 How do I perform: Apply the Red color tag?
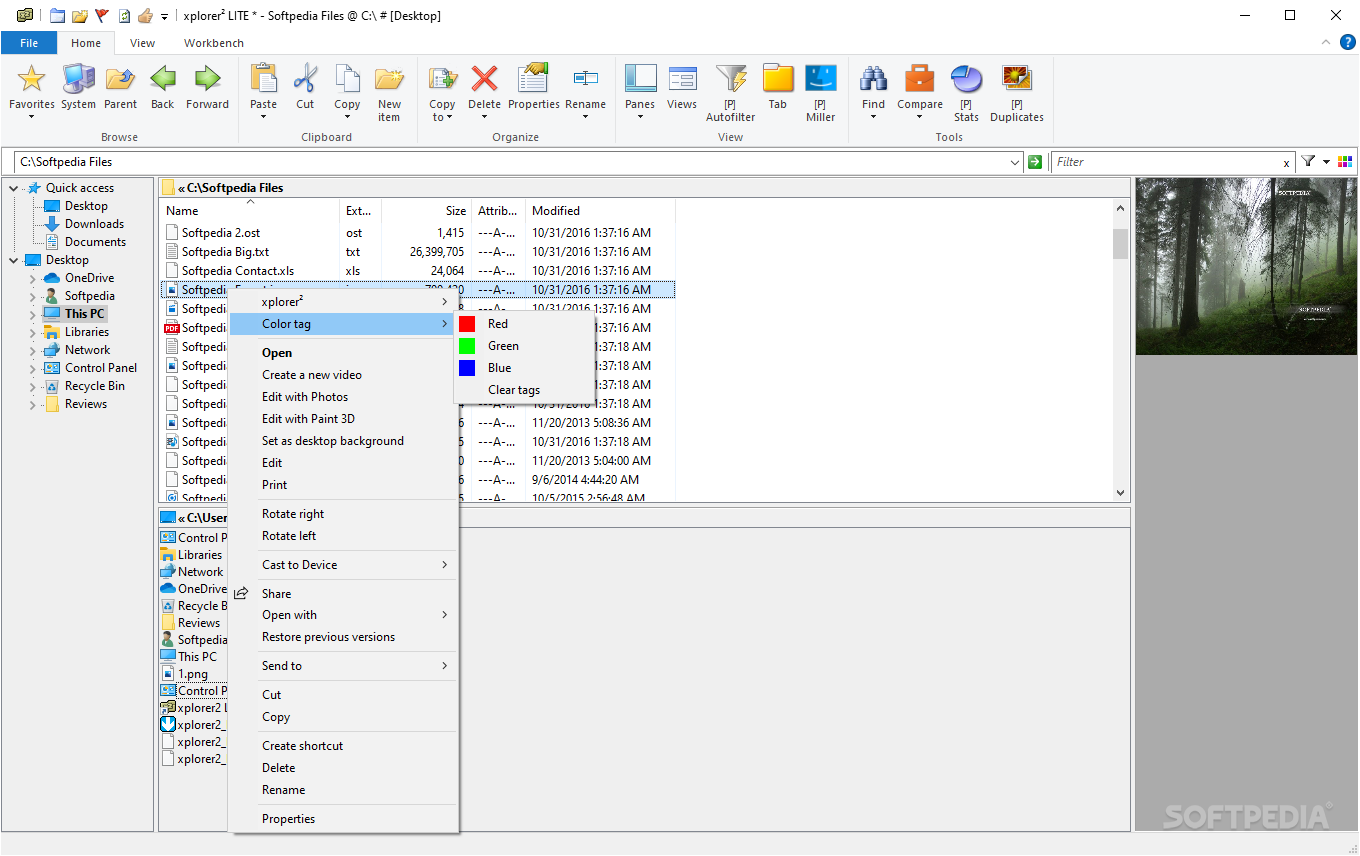click(x=525, y=324)
